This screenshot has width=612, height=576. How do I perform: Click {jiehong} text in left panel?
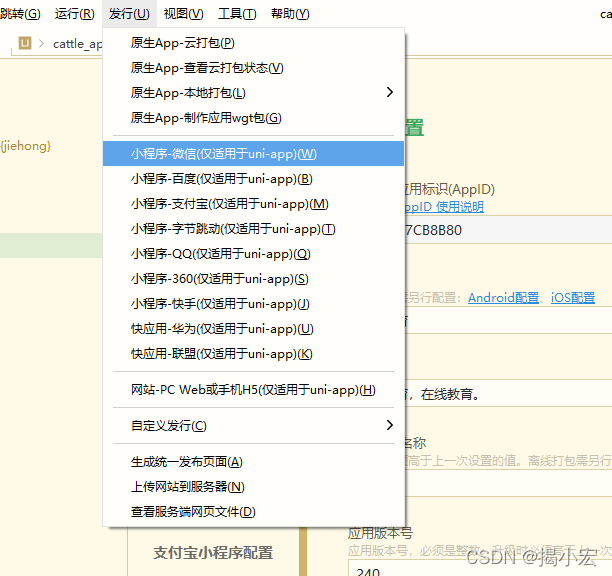[x=26, y=146]
